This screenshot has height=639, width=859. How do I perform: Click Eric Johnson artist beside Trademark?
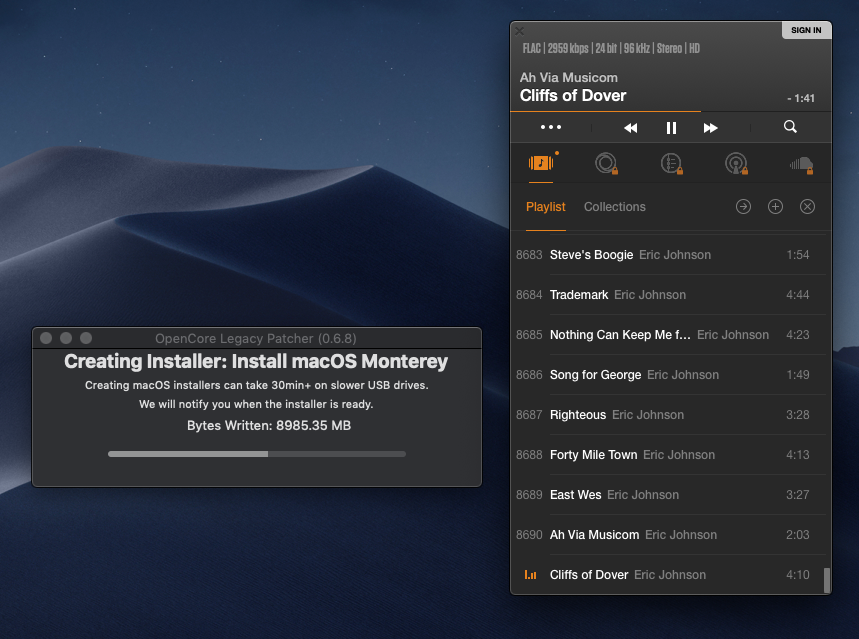tap(650, 295)
